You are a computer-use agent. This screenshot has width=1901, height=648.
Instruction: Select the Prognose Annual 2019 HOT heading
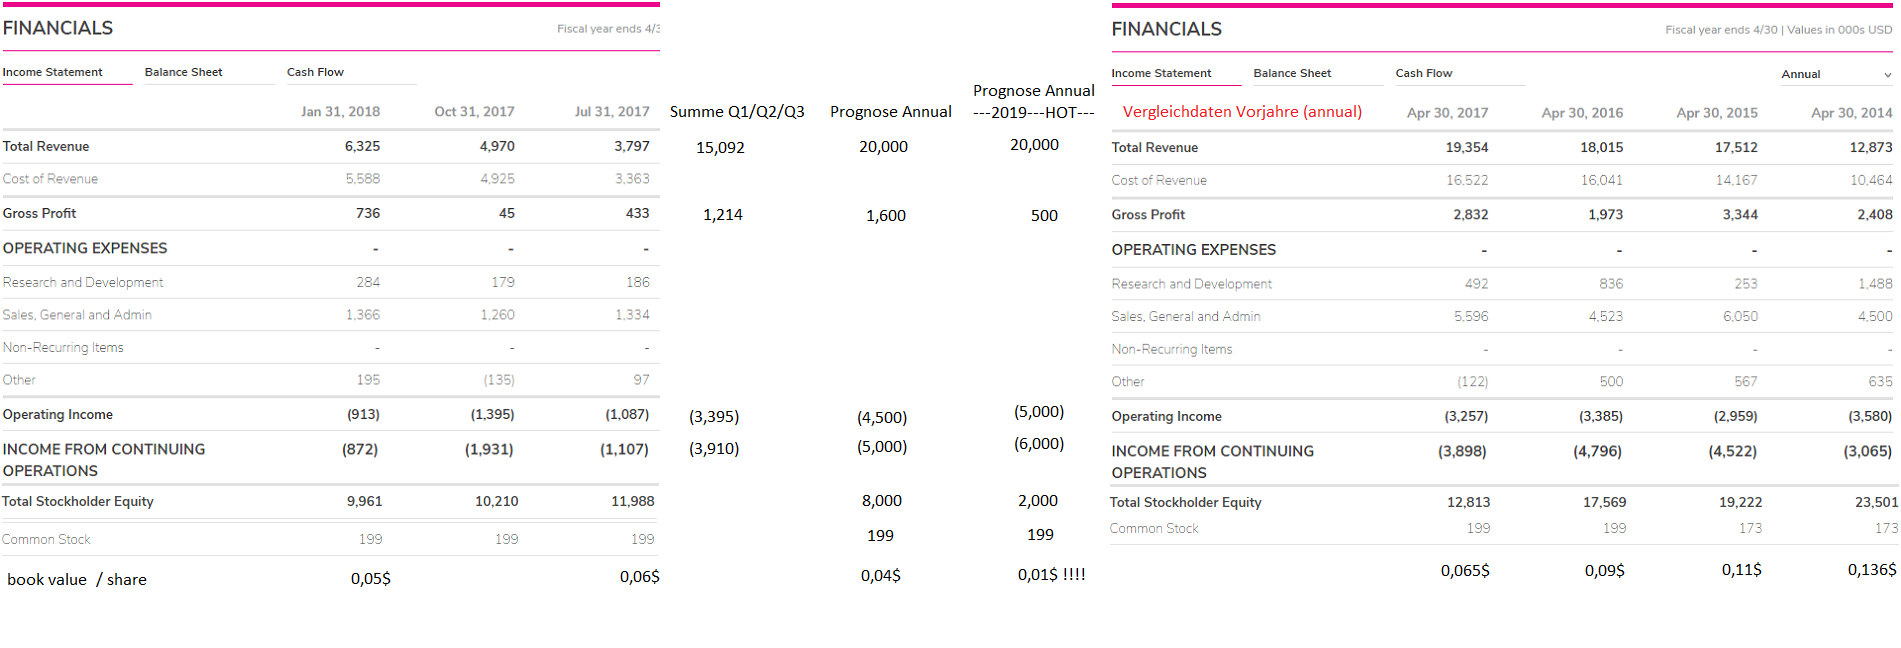click(1034, 101)
